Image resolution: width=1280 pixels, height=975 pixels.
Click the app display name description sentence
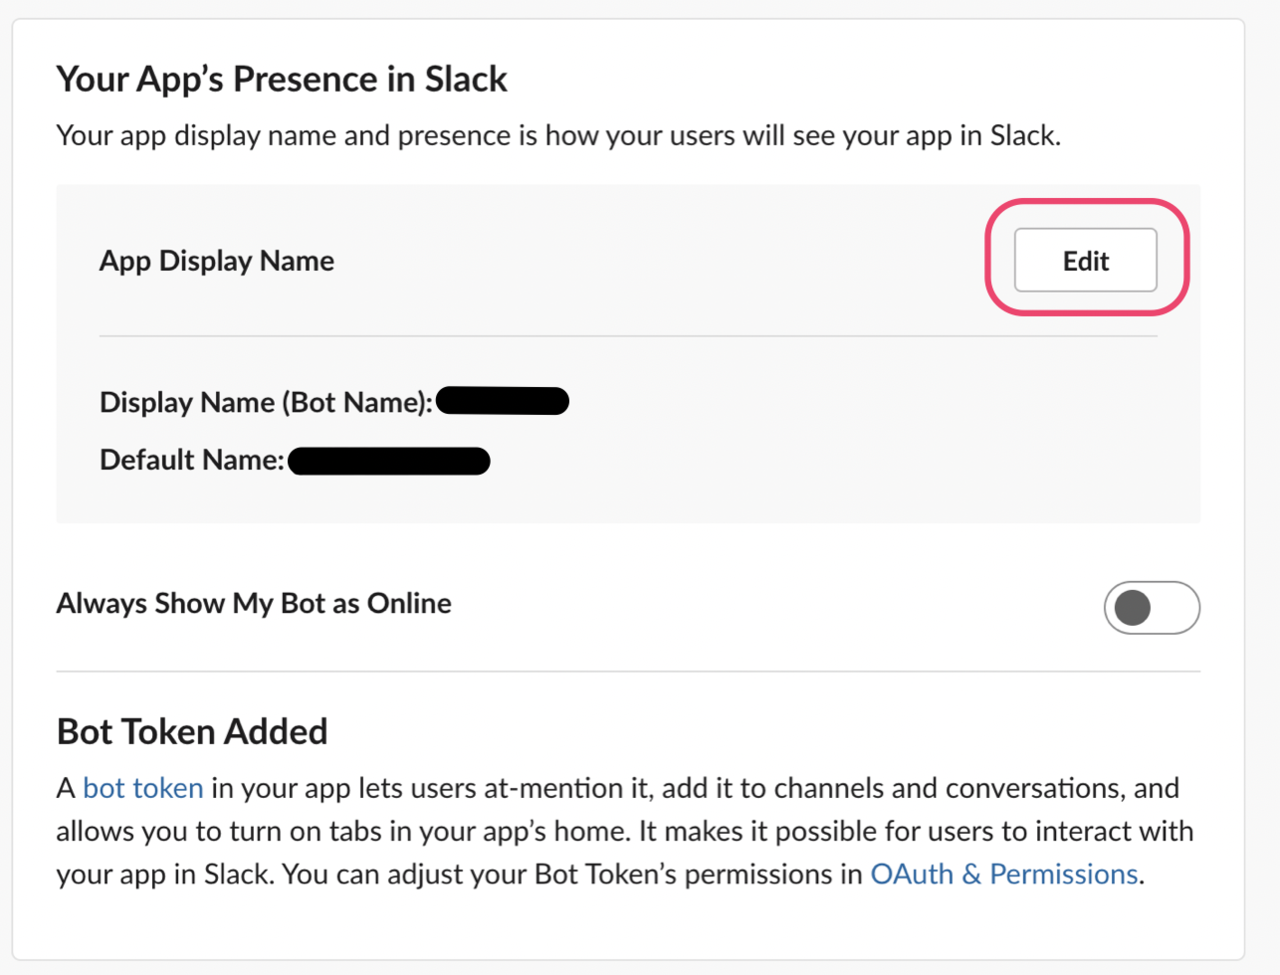(x=558, y=135)
